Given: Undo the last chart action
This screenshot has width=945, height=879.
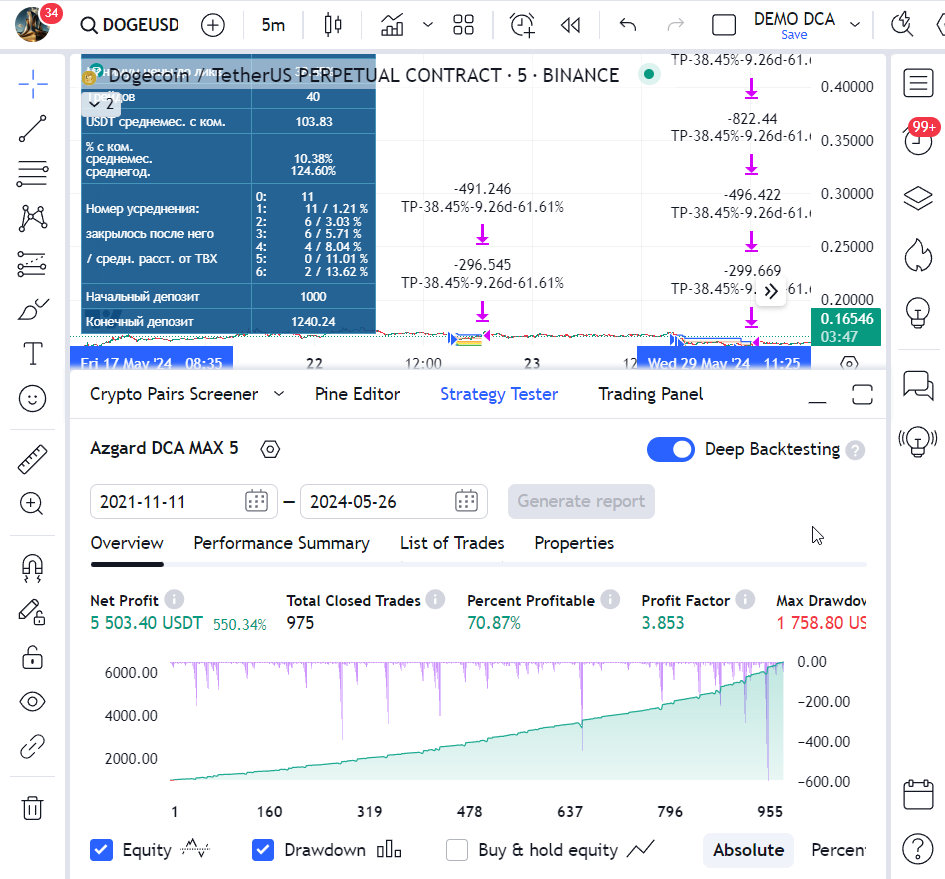Looking at the screenshot, I should coord(628,25).
